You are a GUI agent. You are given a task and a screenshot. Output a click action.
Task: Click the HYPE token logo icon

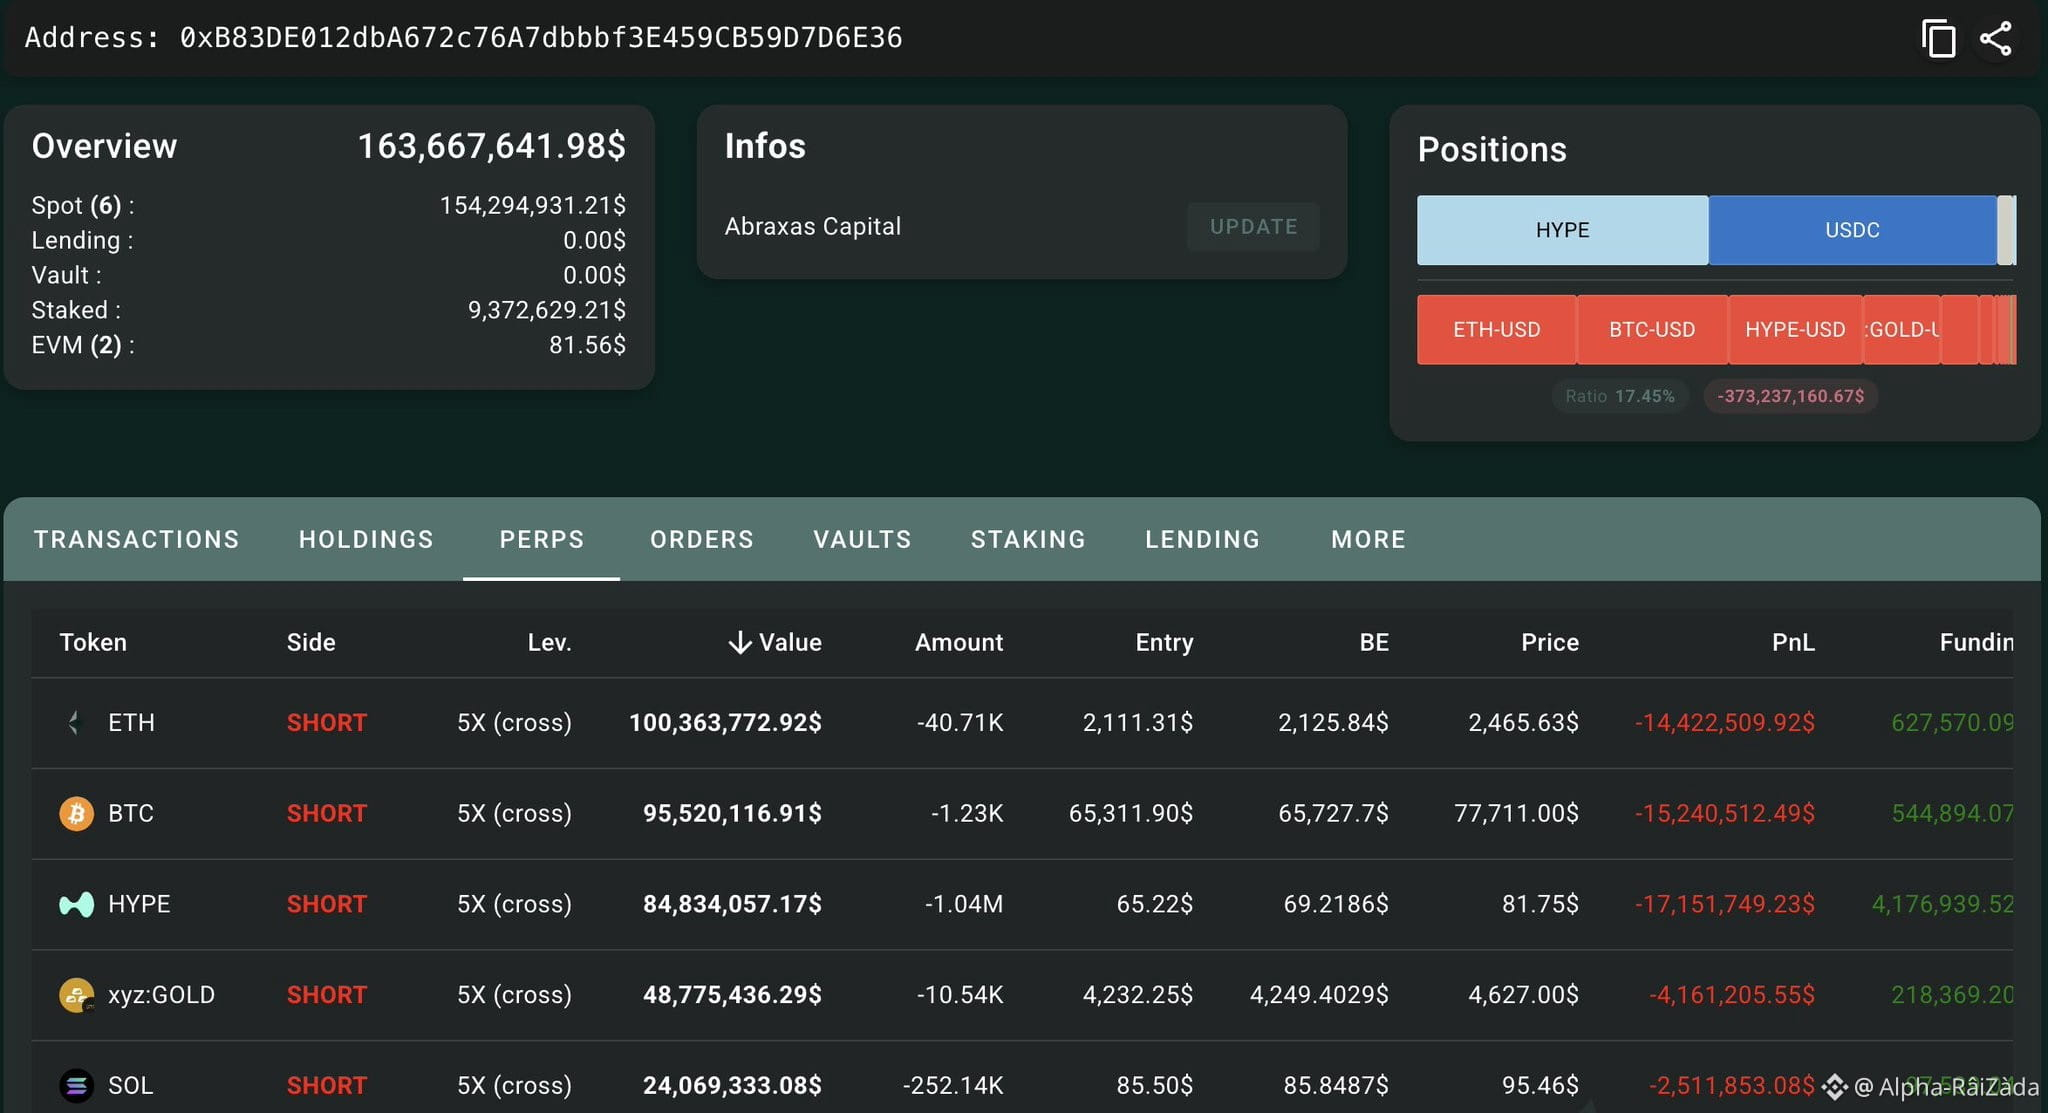click(76, 904)
